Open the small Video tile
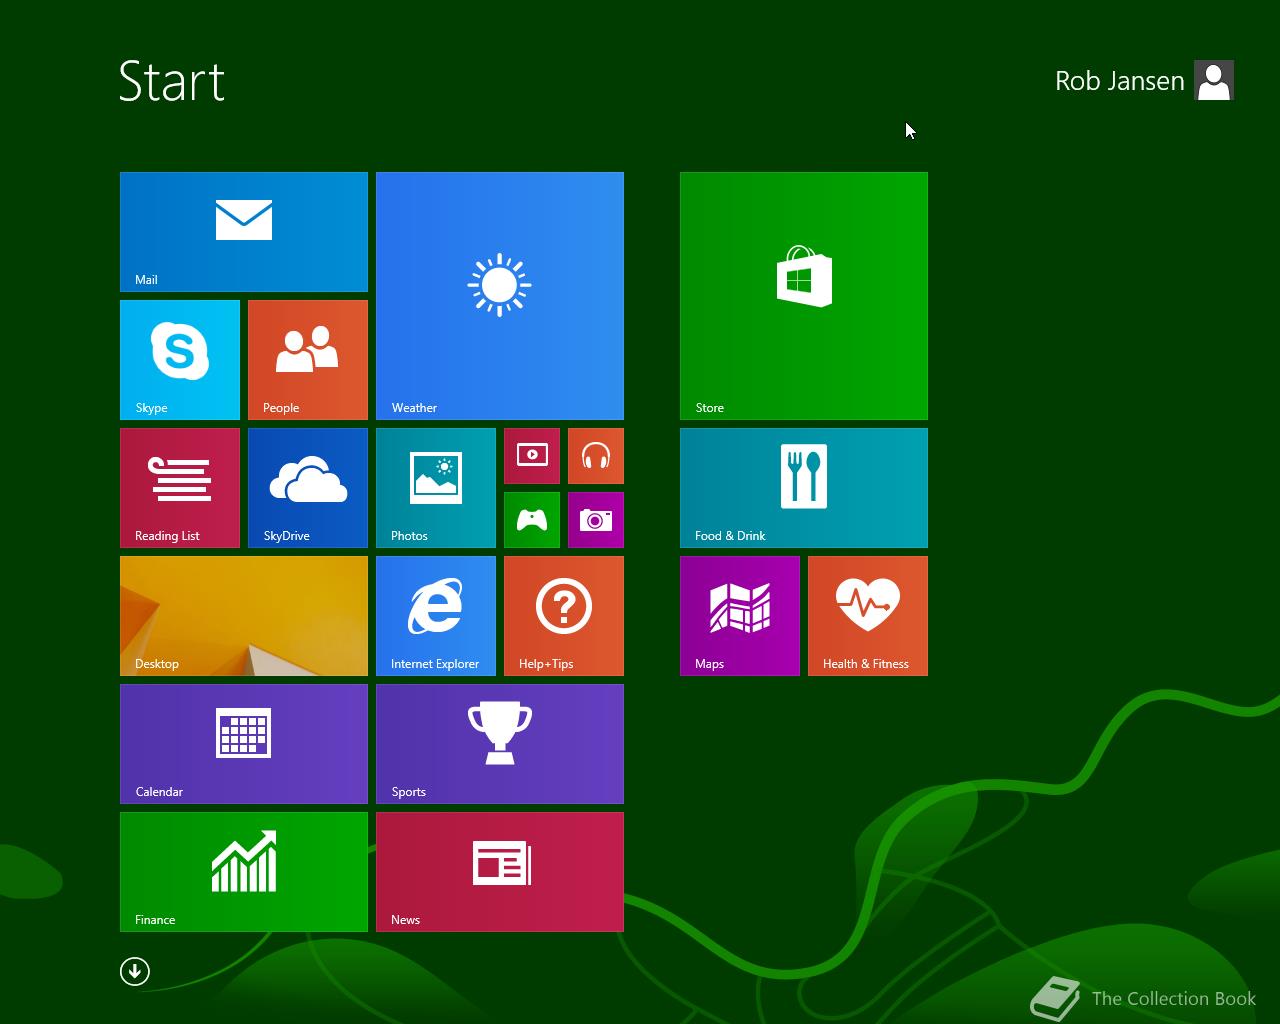Screen dimensions: 1280x1024 click(x=532, y=456)
